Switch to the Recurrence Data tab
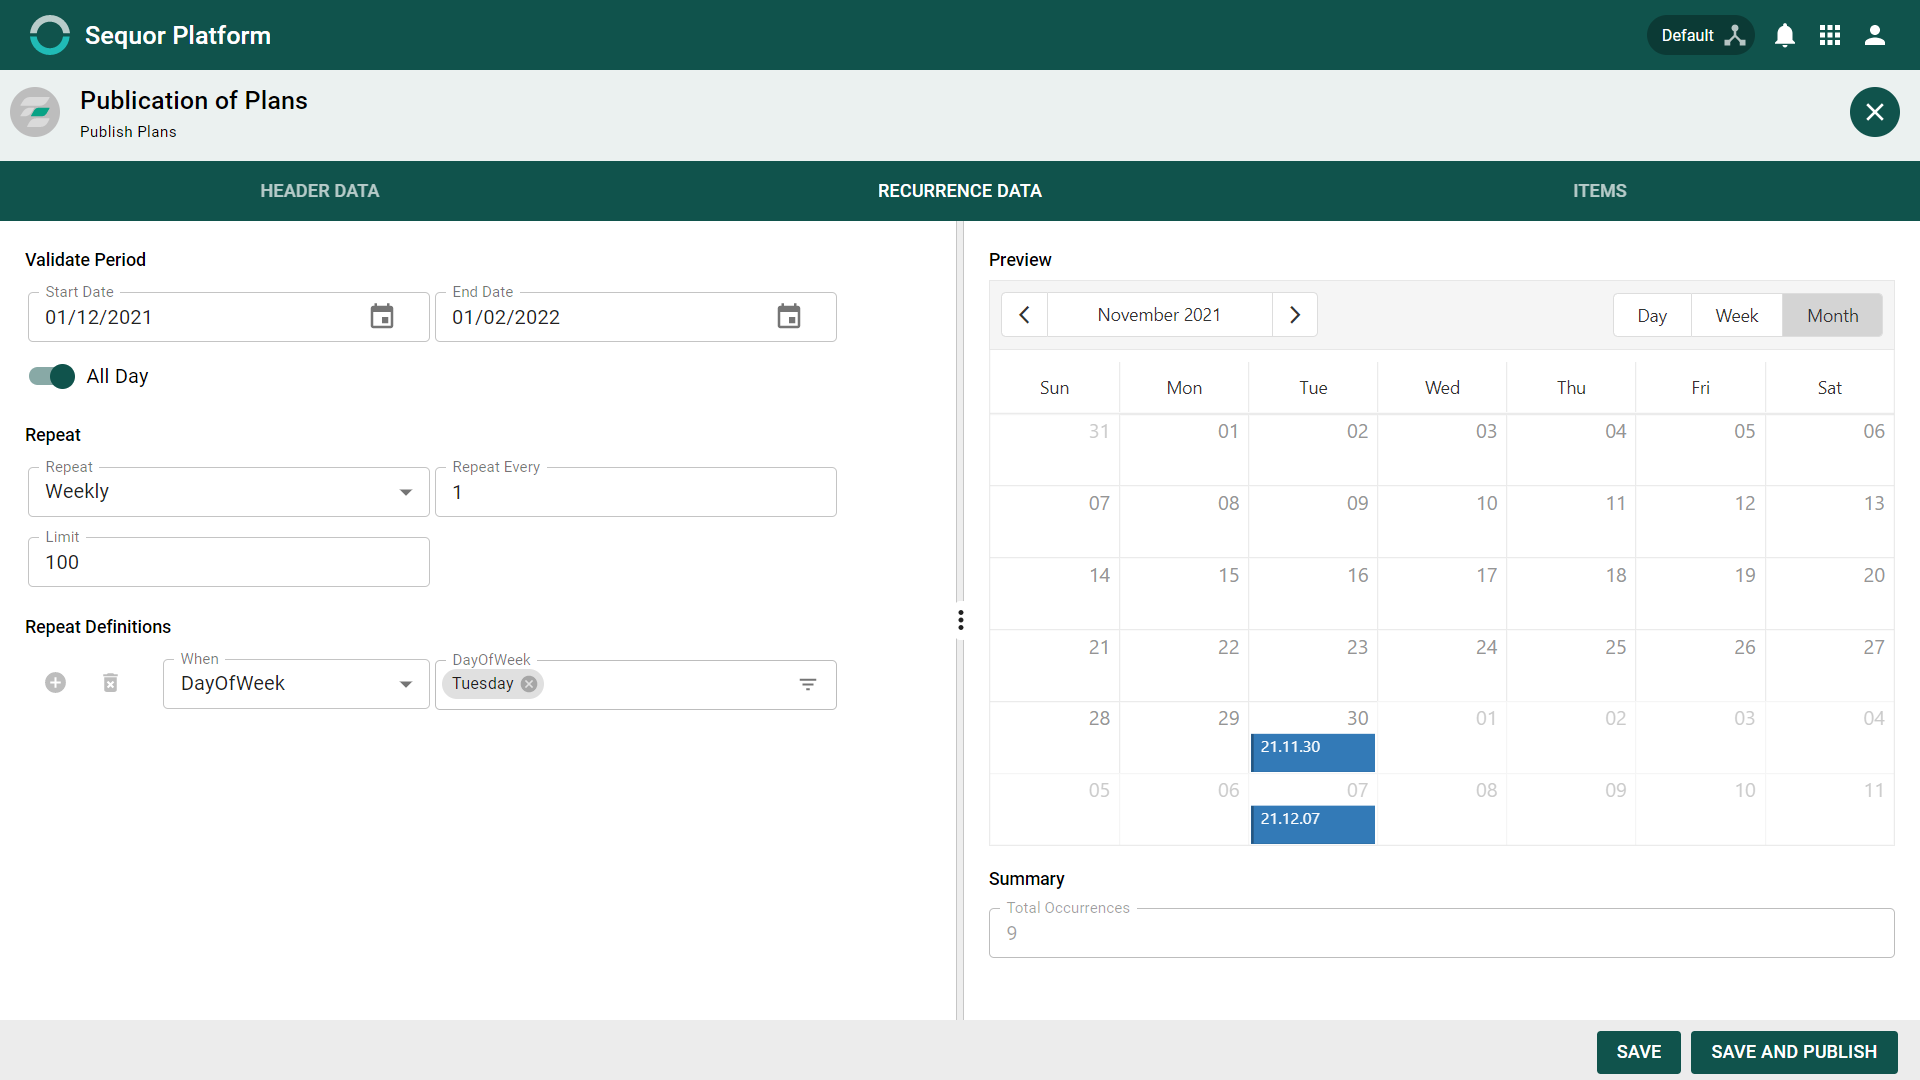This screenshot has width=1920, height=1080. pyautogui.click(x=960, y=191)
